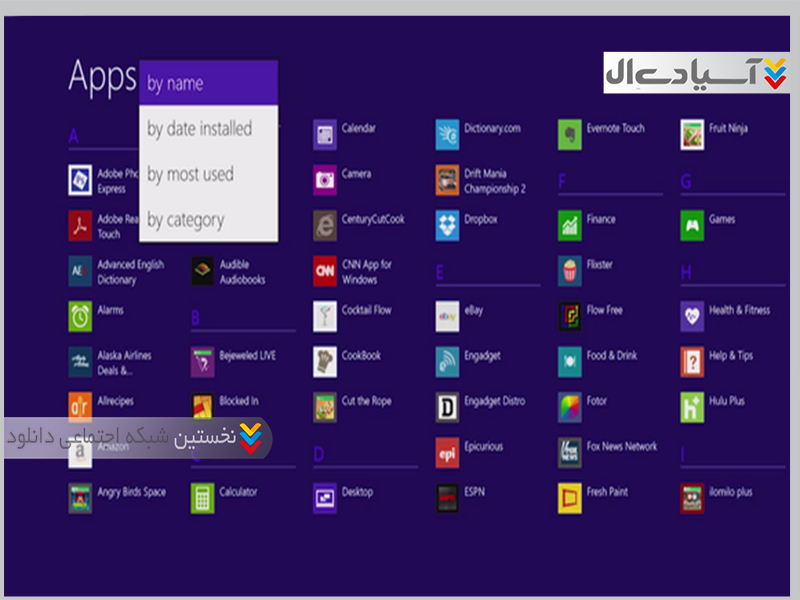Viewport: 800px width, 600px height.
Task: Open the ESPN app icon
Action: coord(447,498)
